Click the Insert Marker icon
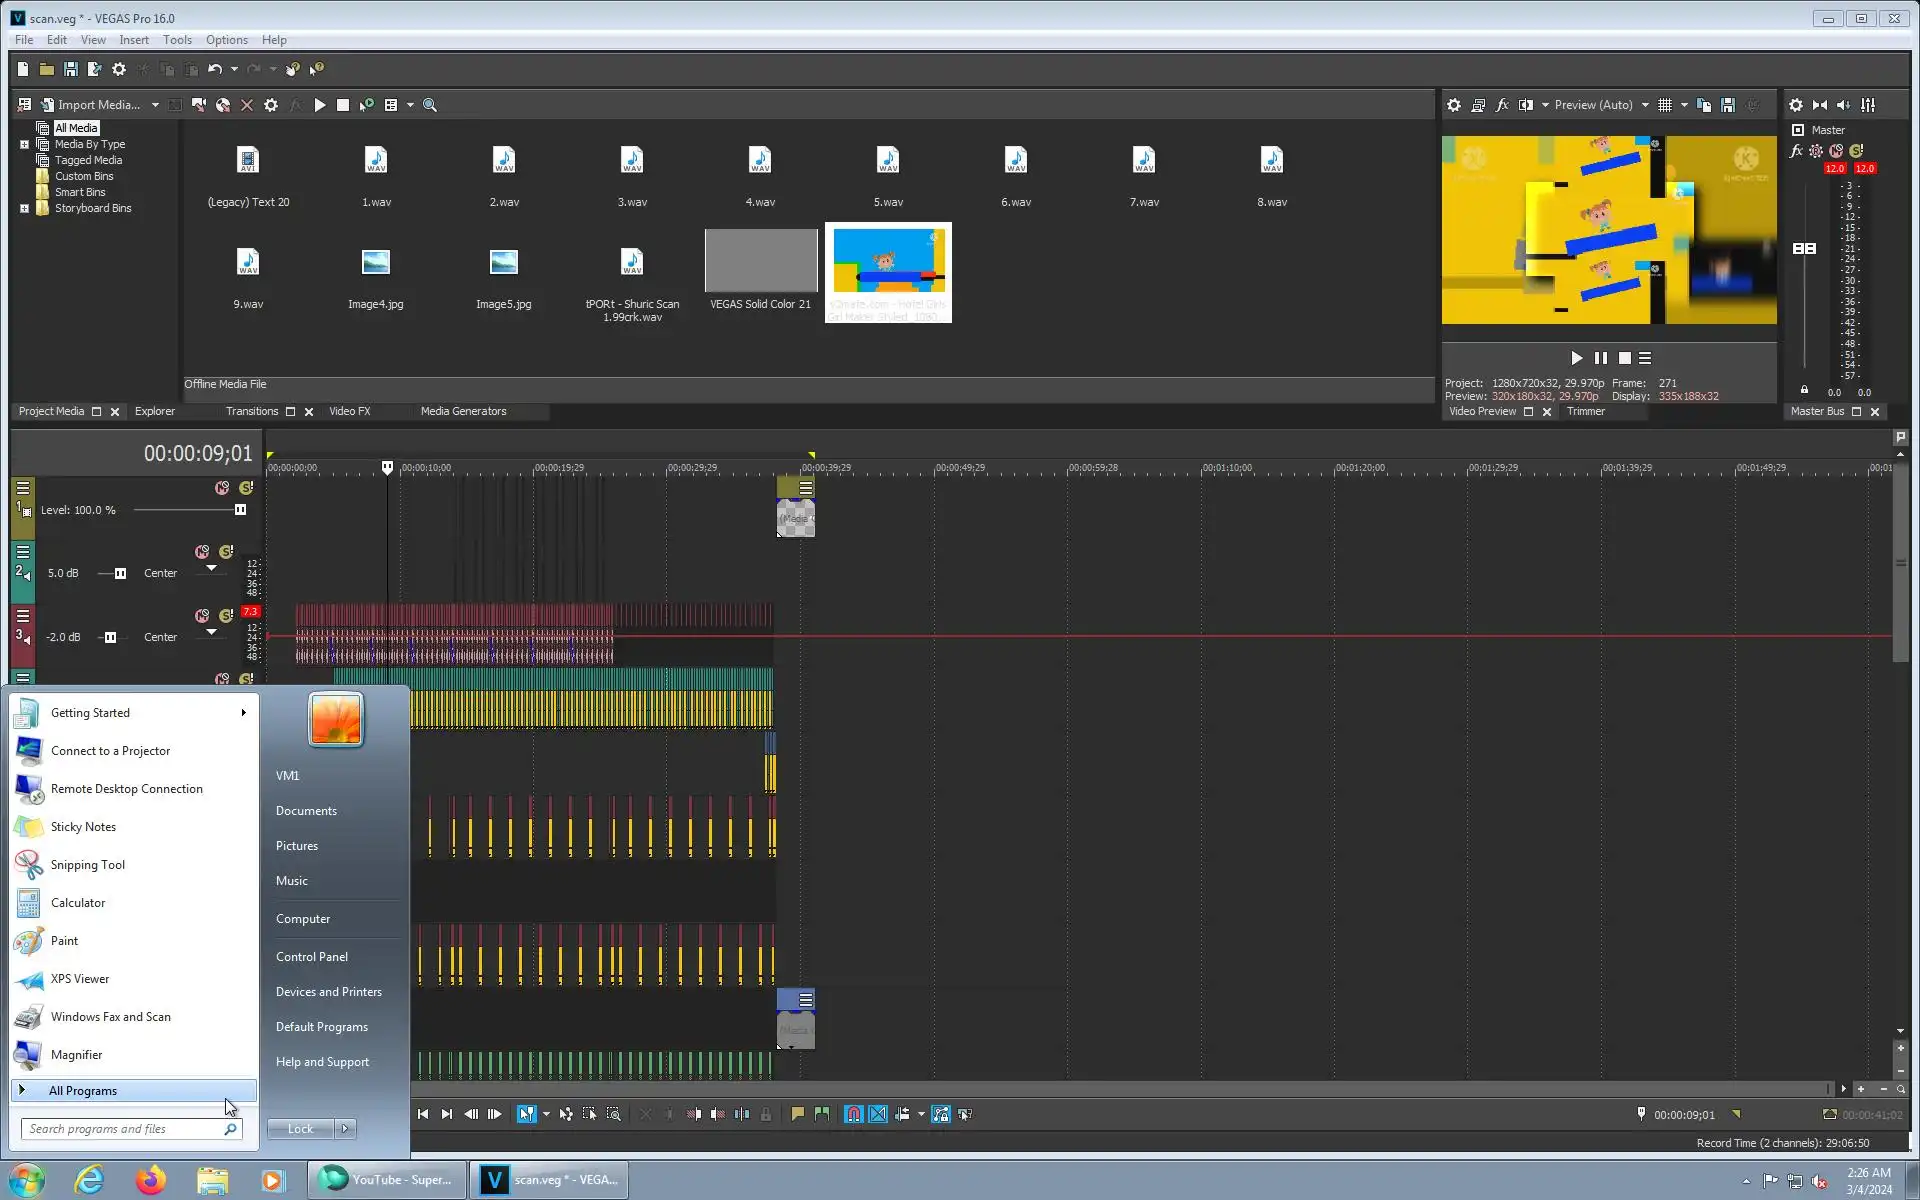Image resolution: width=1920 pixels, height=1200 pixels. 797,1114
